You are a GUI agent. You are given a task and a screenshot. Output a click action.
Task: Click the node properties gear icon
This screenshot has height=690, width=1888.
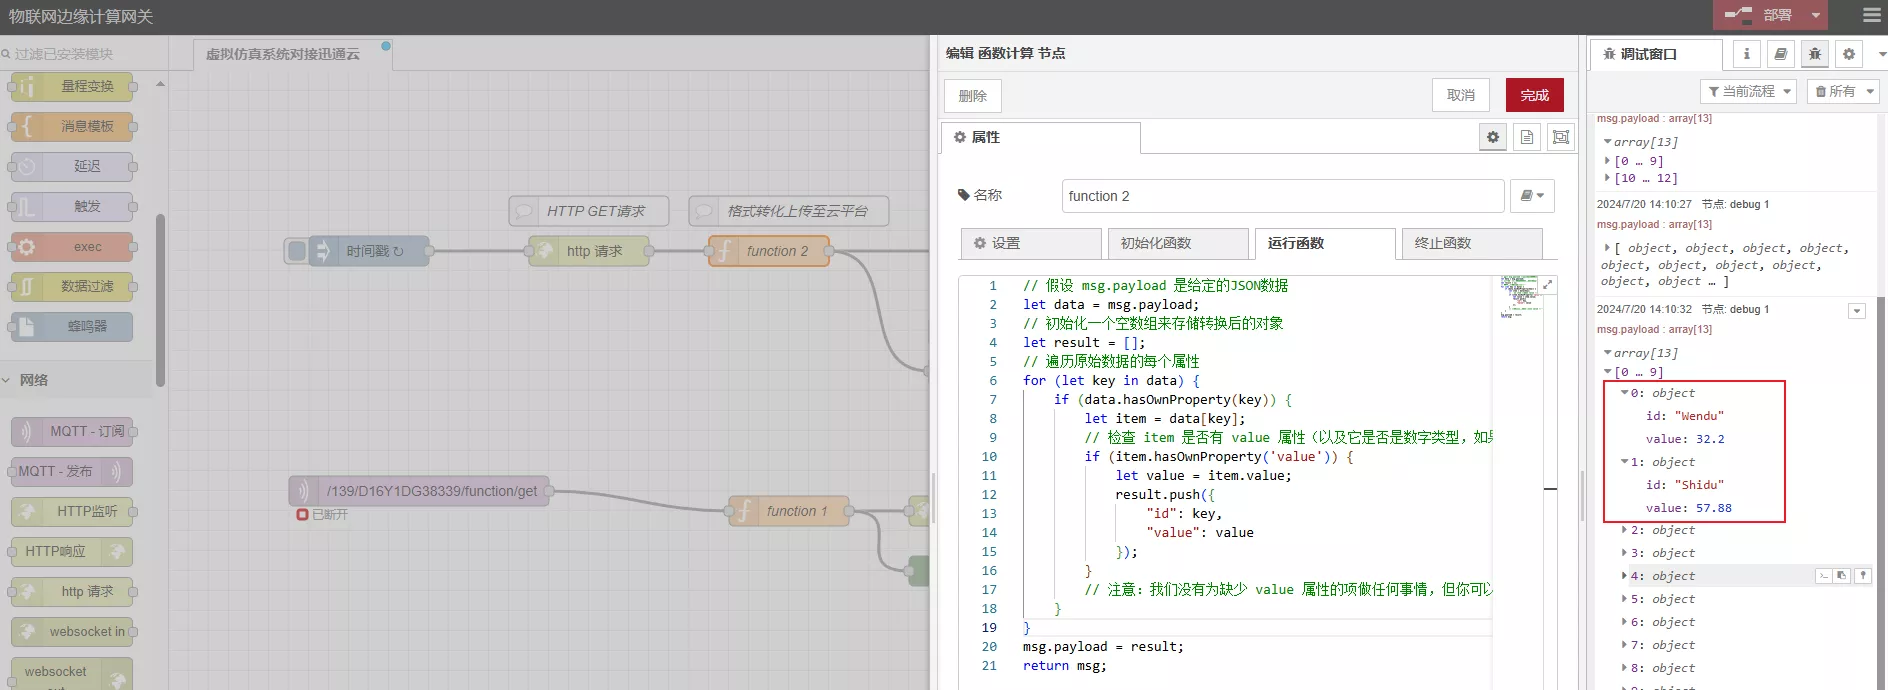point(1493,137)
